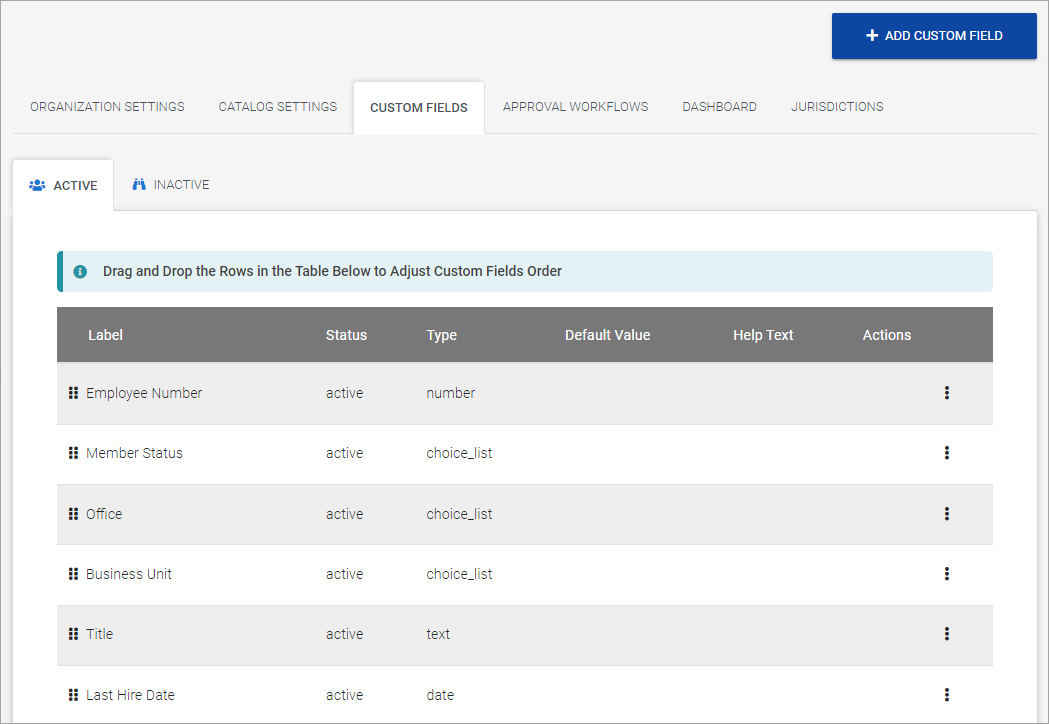Expand actions menu for Office field
Viewport: 1049px width, 724px height.
pyautogui.click(x=946, y=514)
